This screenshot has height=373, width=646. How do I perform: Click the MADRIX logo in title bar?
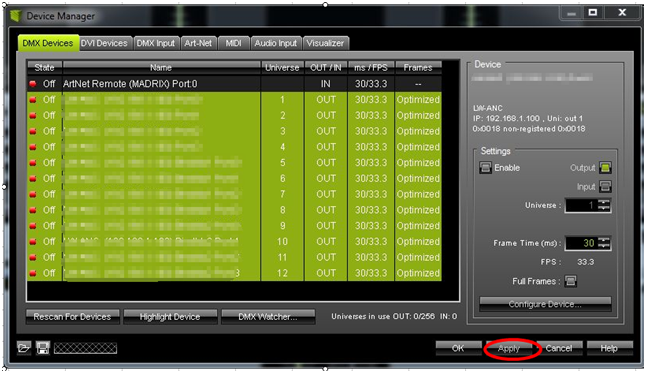tap(16, 16)
